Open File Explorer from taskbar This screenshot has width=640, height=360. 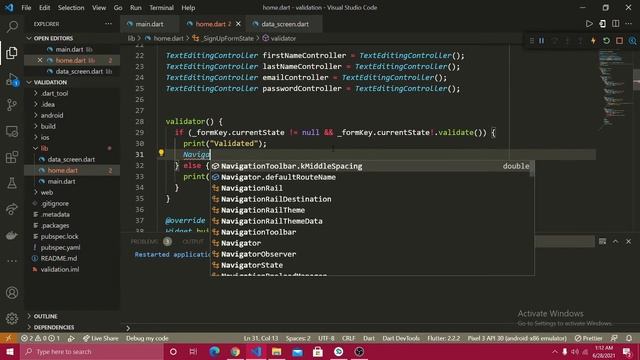[276, 351]
